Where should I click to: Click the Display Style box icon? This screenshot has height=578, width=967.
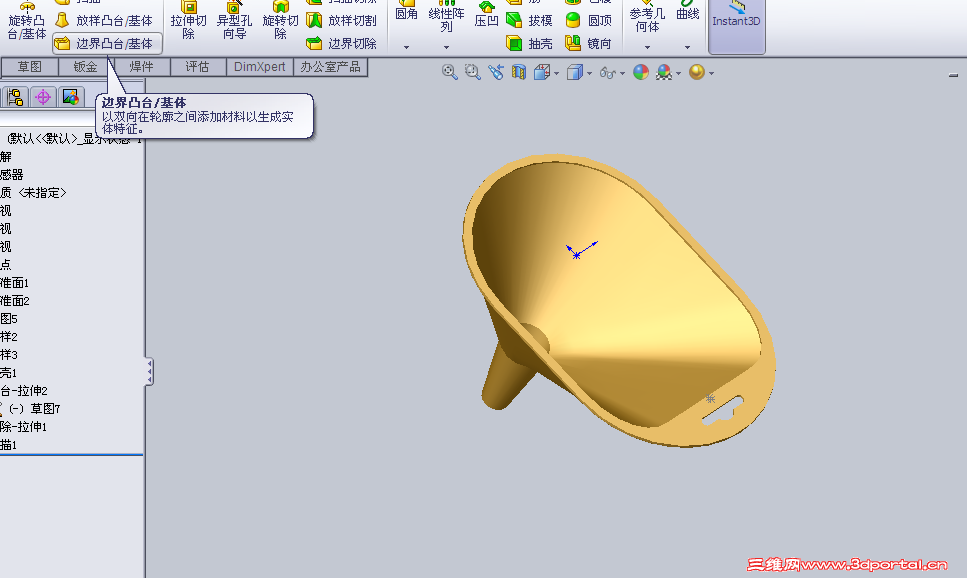pyautogui.click(x=574, y=73)
